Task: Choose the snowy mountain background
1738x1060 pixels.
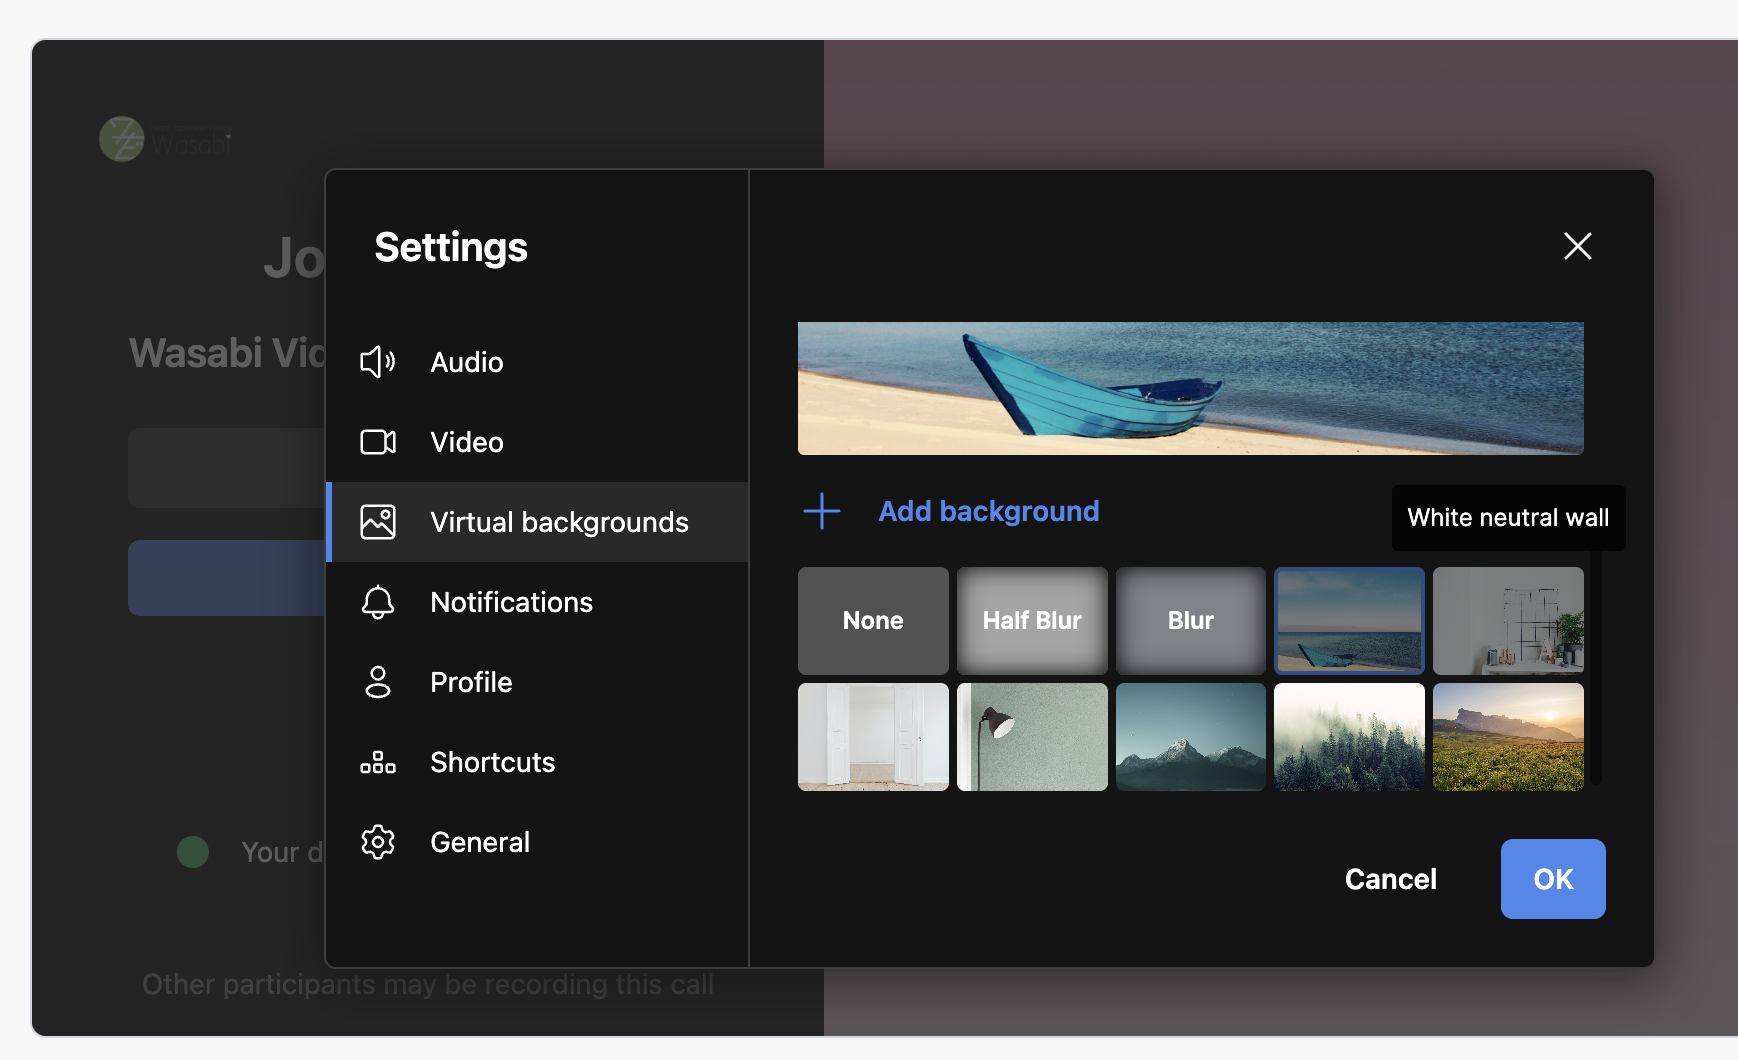Action: pyautogui.click(x=1191, y=737)
